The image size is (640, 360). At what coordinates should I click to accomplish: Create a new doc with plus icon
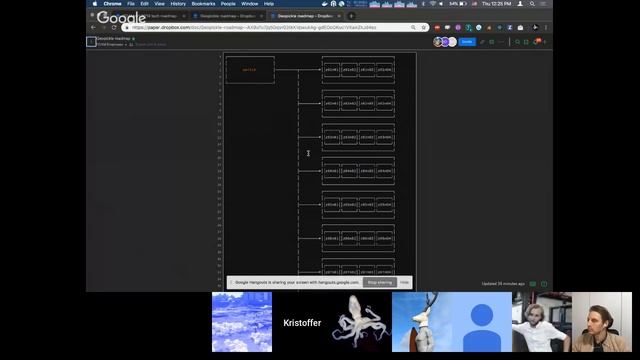point(545,42)
